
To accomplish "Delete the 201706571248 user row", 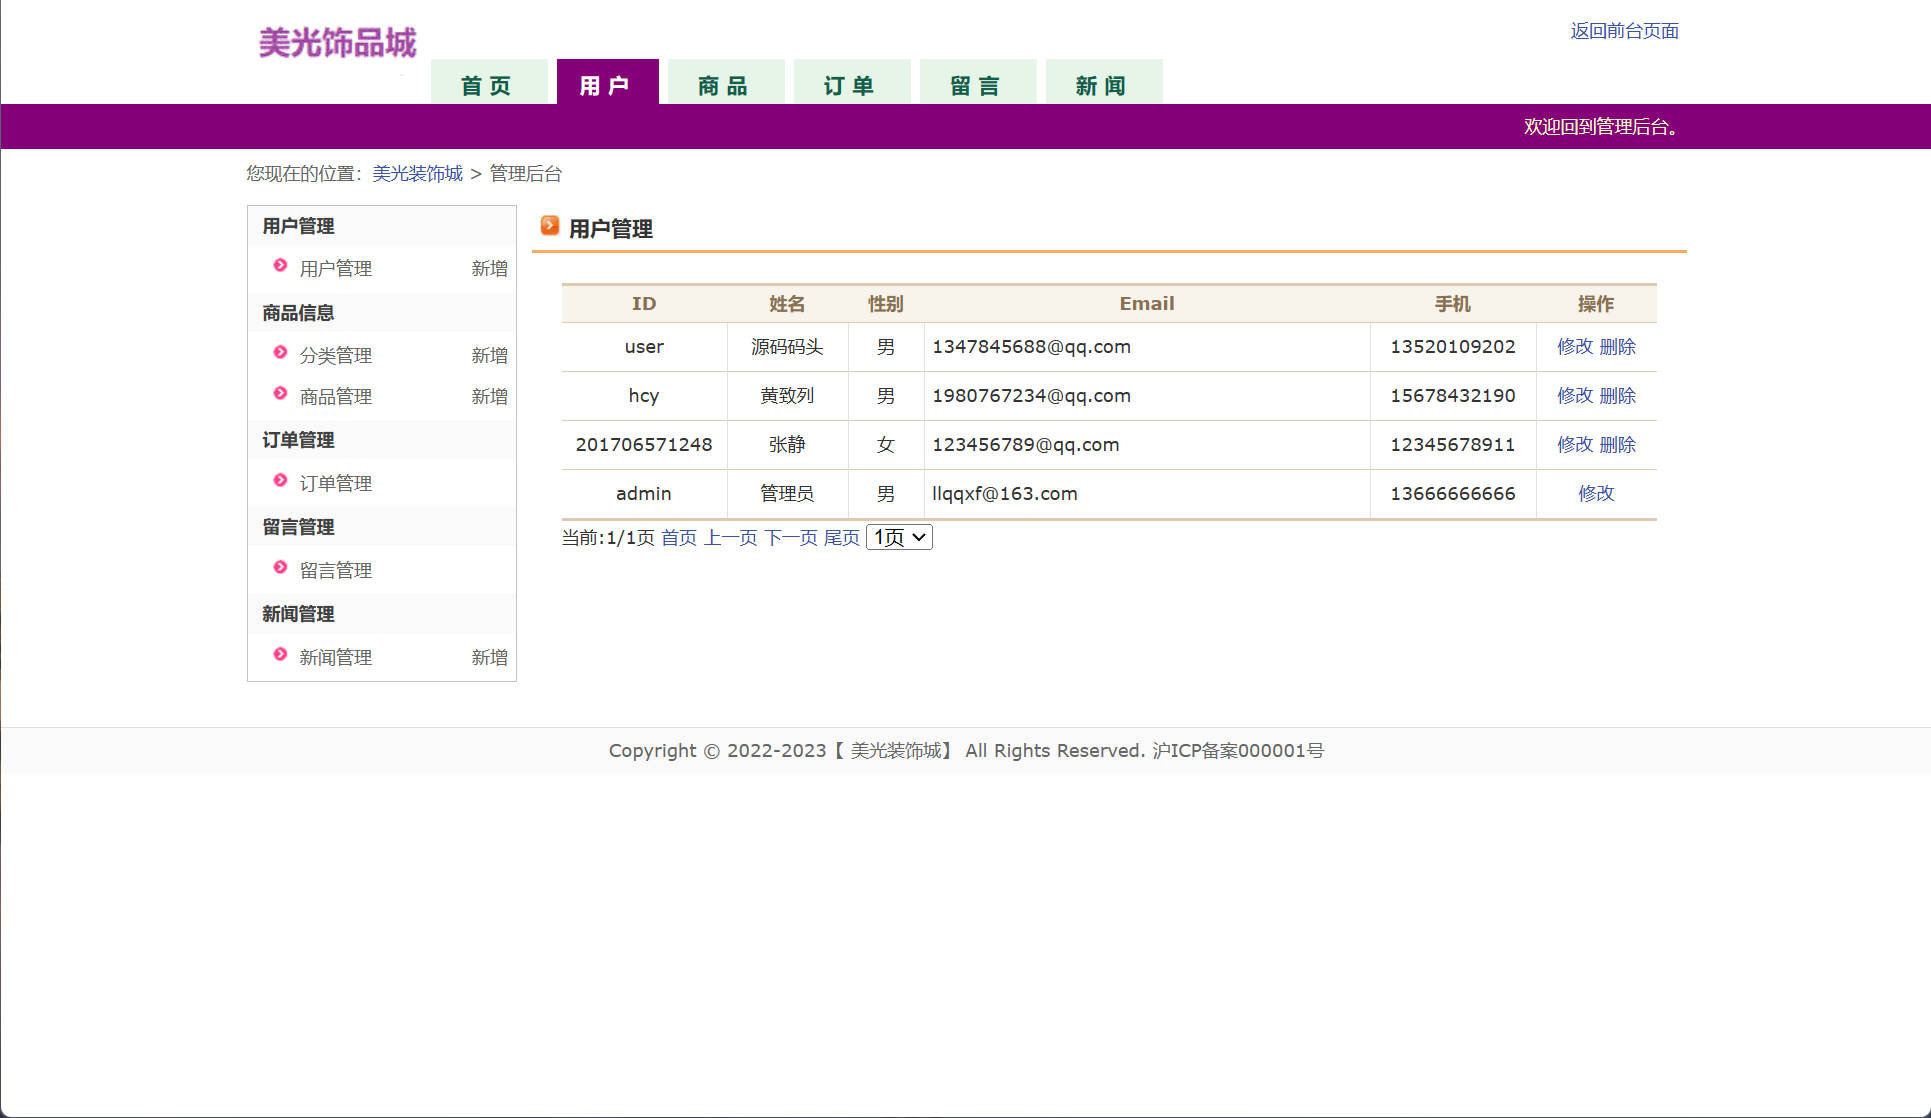I will point(1617,445).
